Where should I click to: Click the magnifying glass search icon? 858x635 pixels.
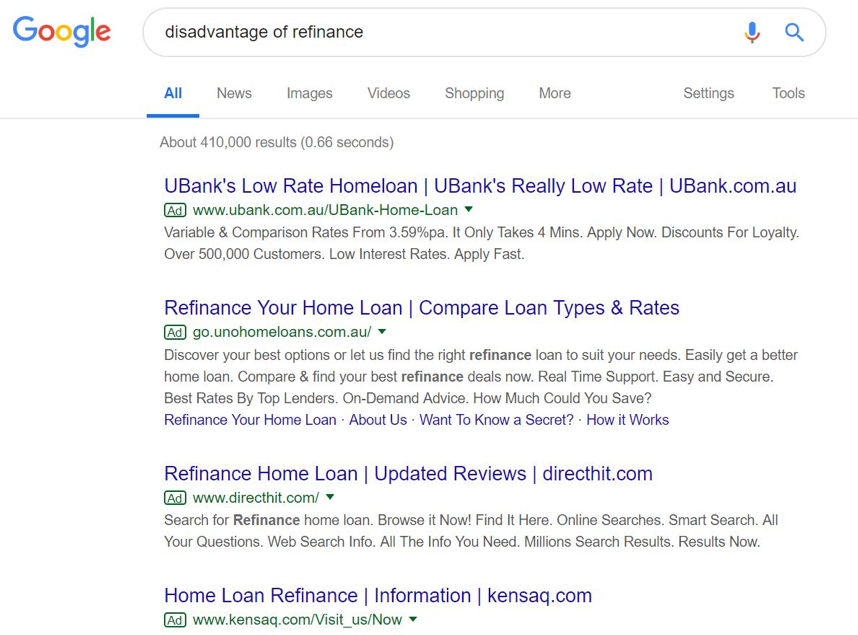(794, 31)
